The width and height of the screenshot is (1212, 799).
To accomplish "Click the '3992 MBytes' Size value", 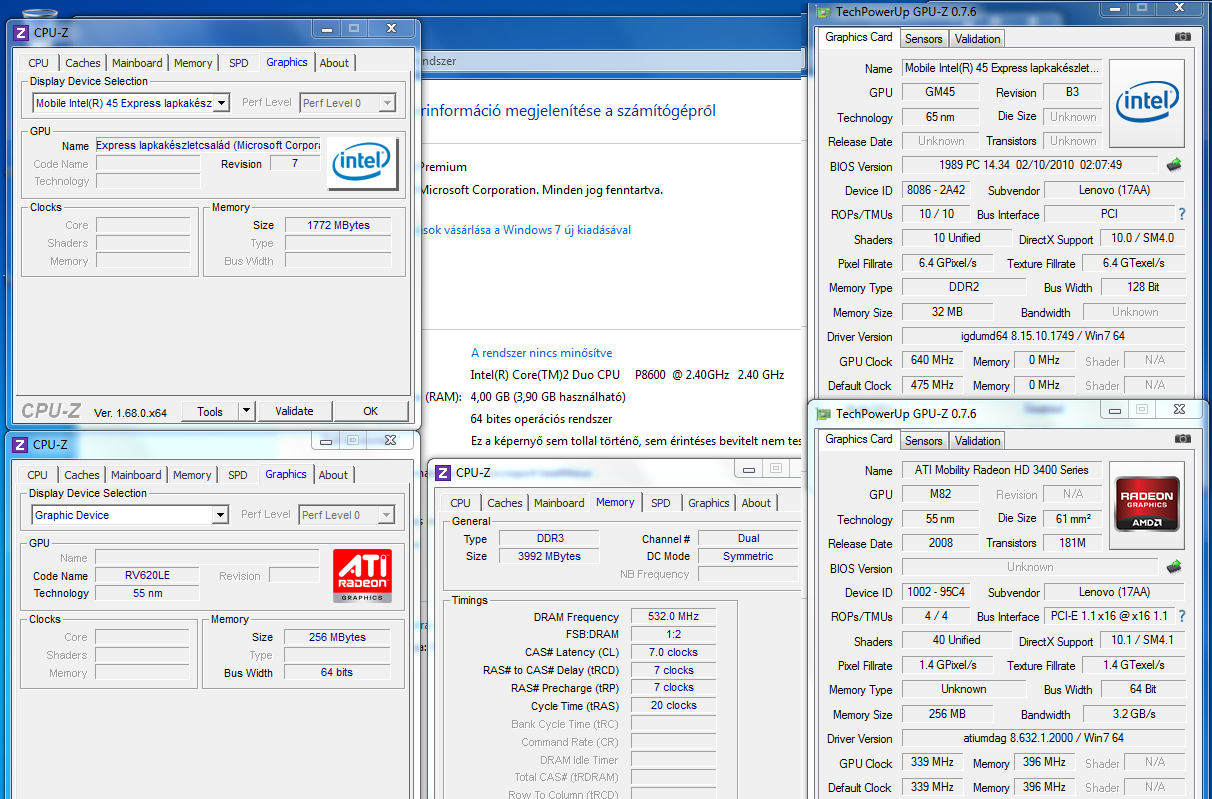I will click(547, 556).
